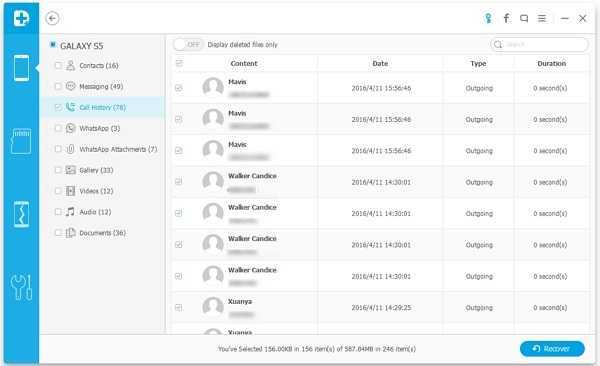Uncheck the first Mavis call entry
Image resolution: width=600 pixels, height=366 pixels.
pos(179,88)
